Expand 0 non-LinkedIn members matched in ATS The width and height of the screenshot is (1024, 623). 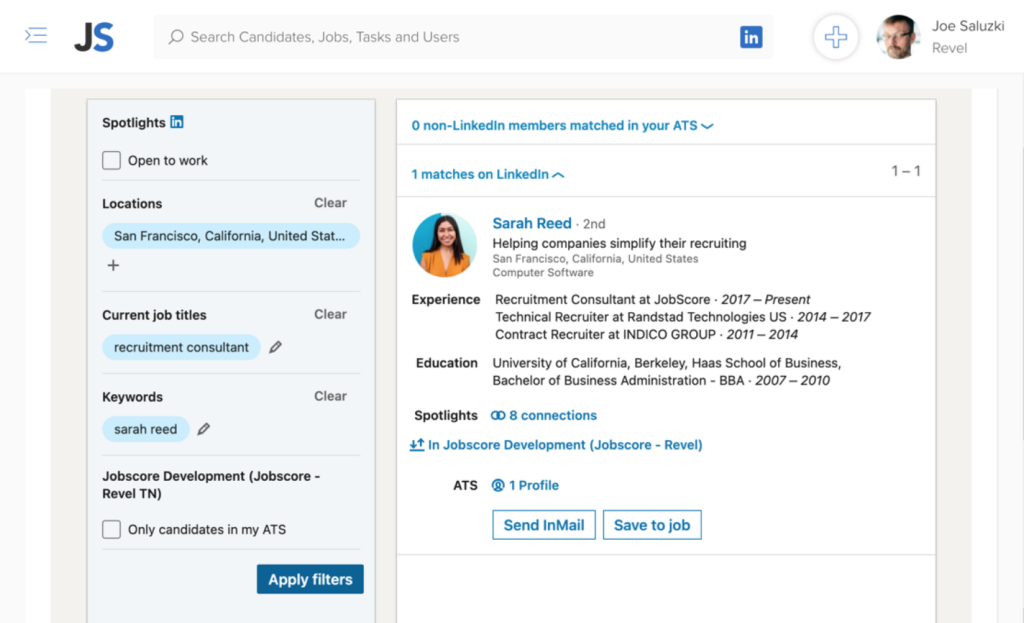coord(562,125)
